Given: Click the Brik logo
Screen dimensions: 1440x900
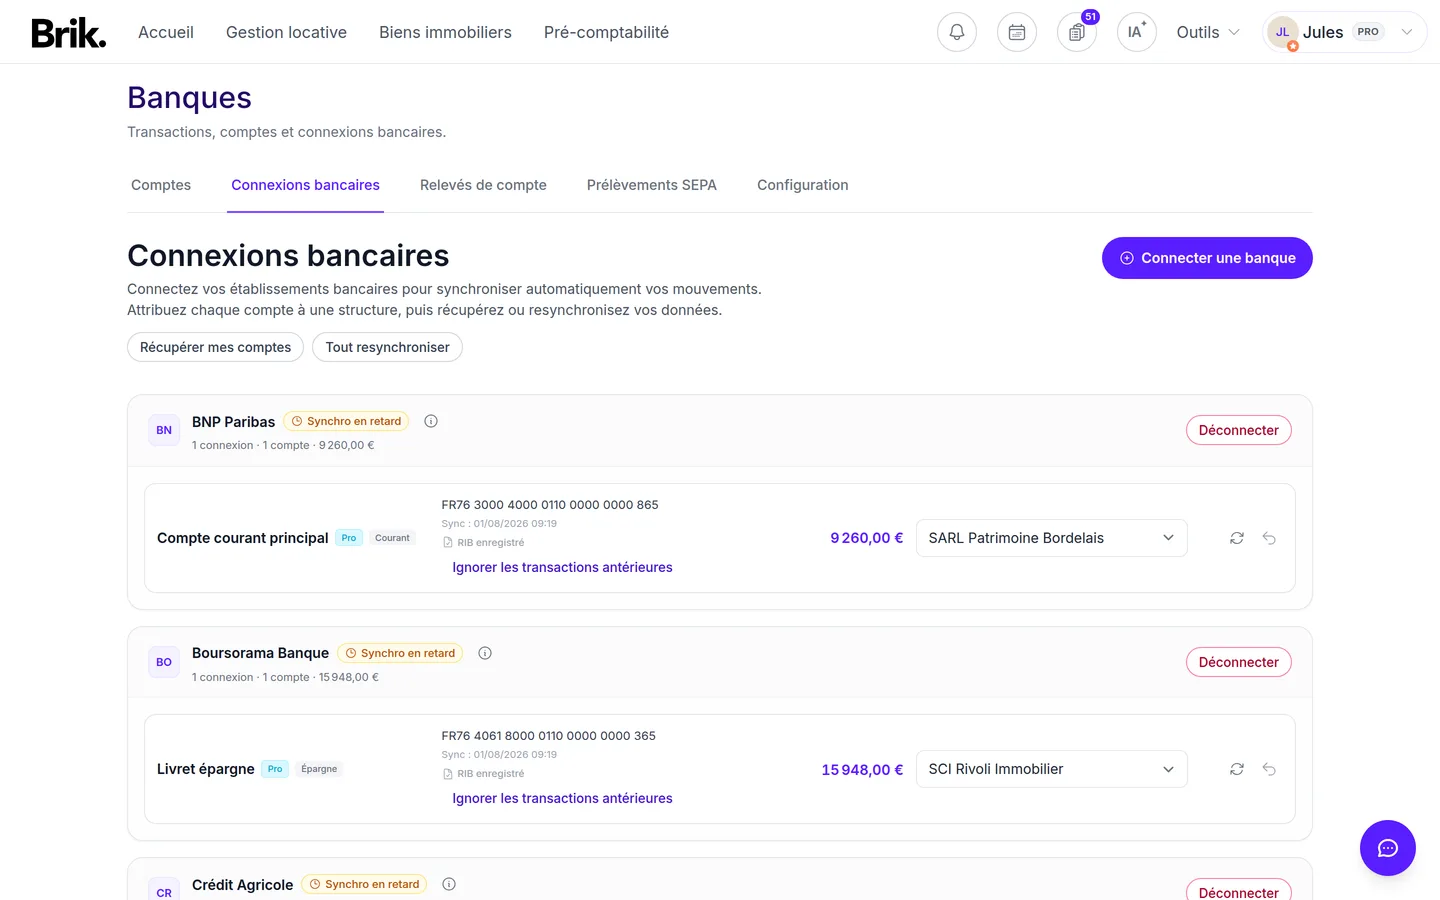Looking at the screenshot, I should tap(68, 33).
